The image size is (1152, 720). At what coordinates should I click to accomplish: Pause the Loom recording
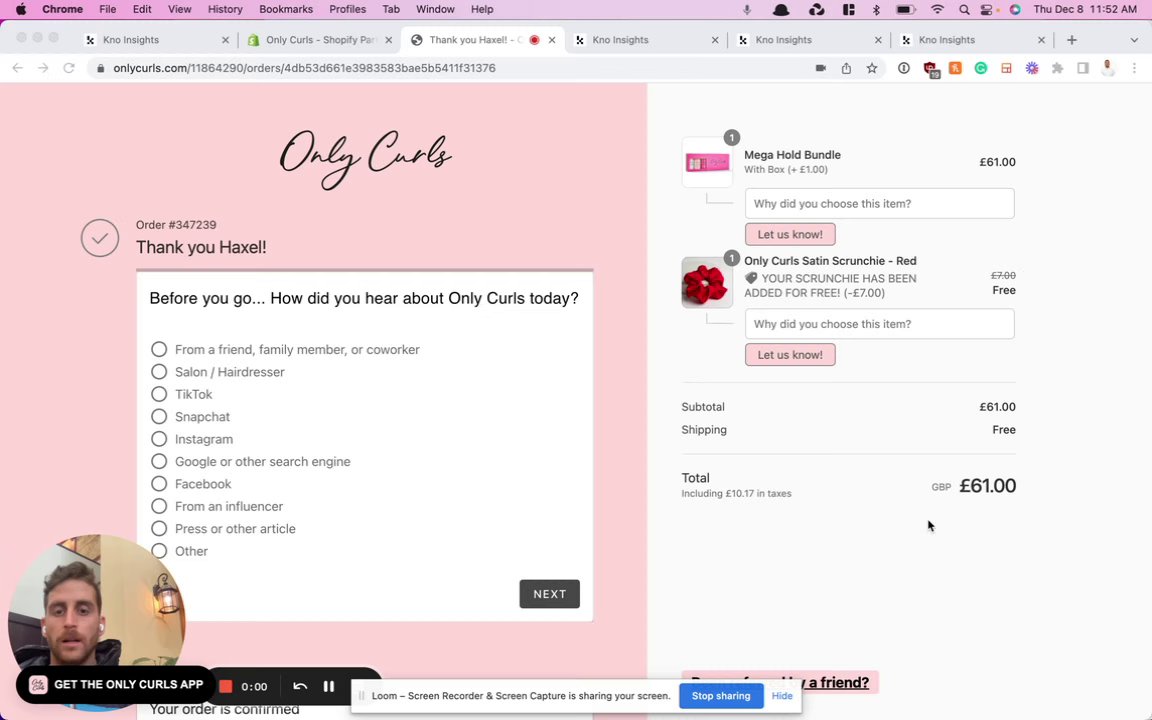coord(328,686)
